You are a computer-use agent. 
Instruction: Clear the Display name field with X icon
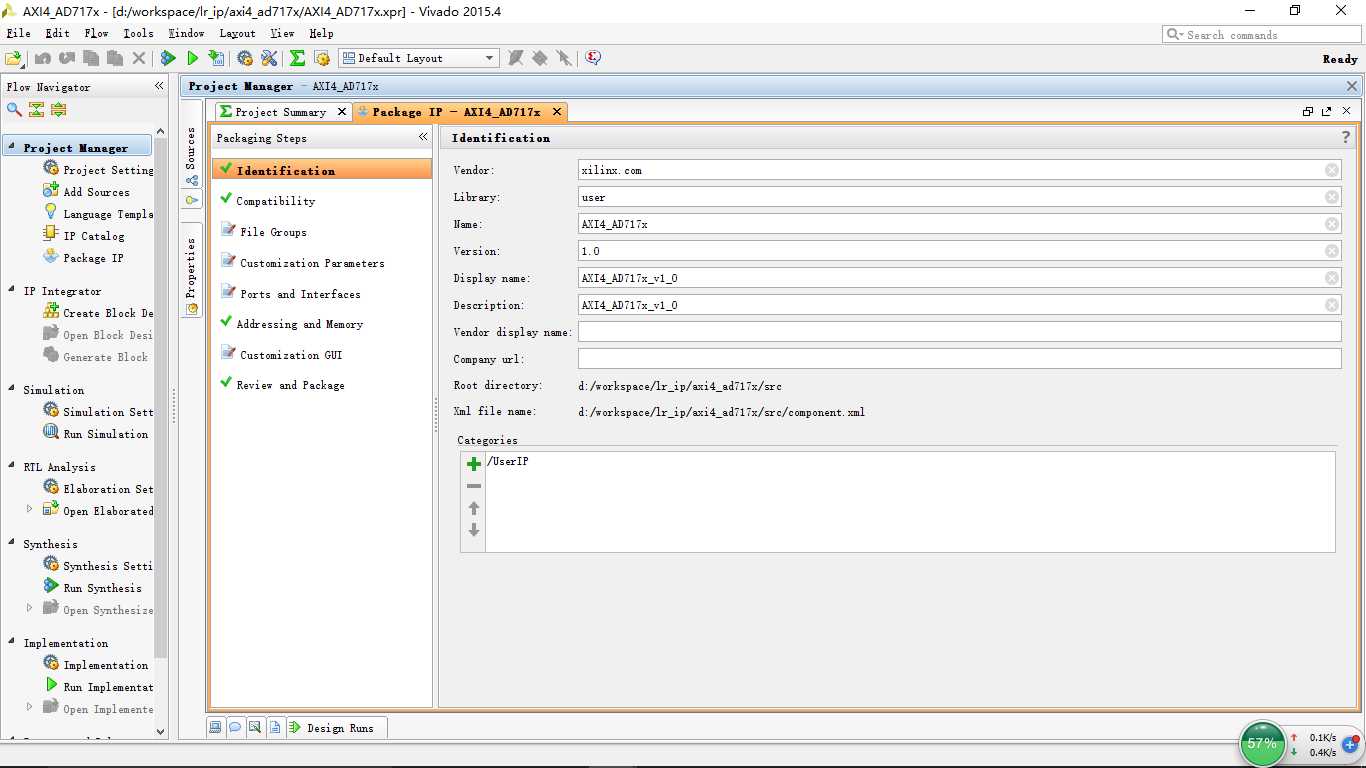click(1332, 278)
